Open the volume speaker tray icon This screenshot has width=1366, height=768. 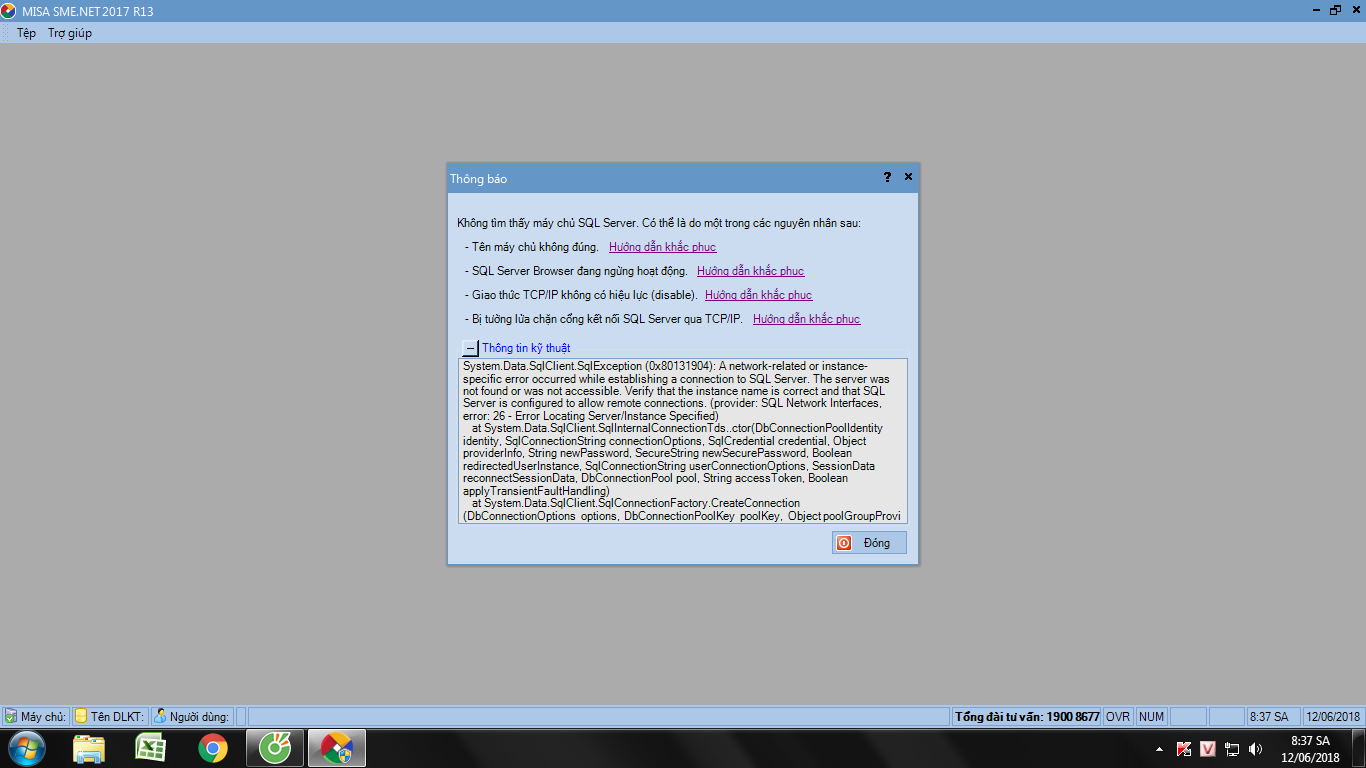[x=1255, y=749]
